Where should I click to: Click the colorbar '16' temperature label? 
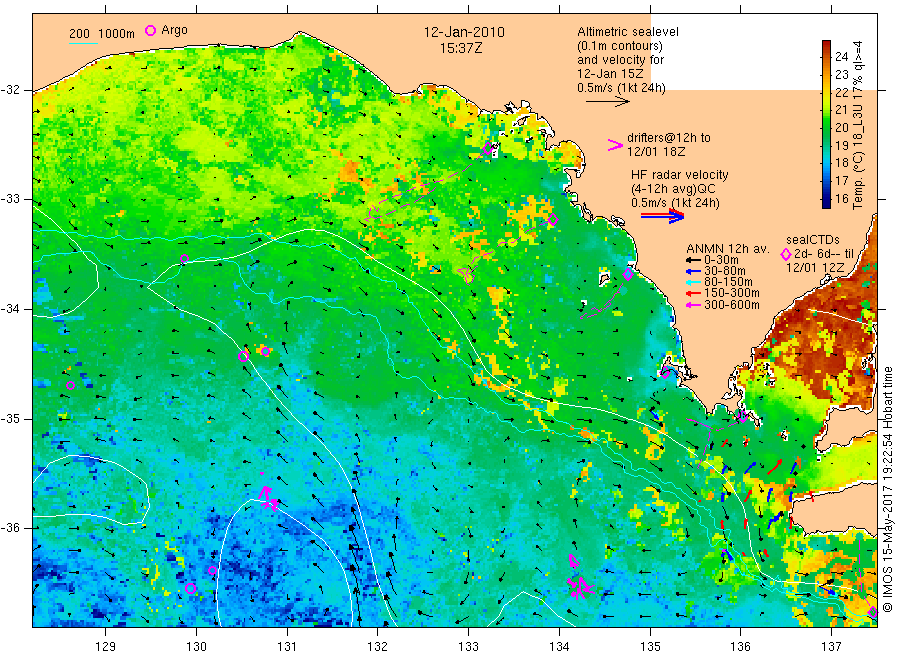click(841, 199)
